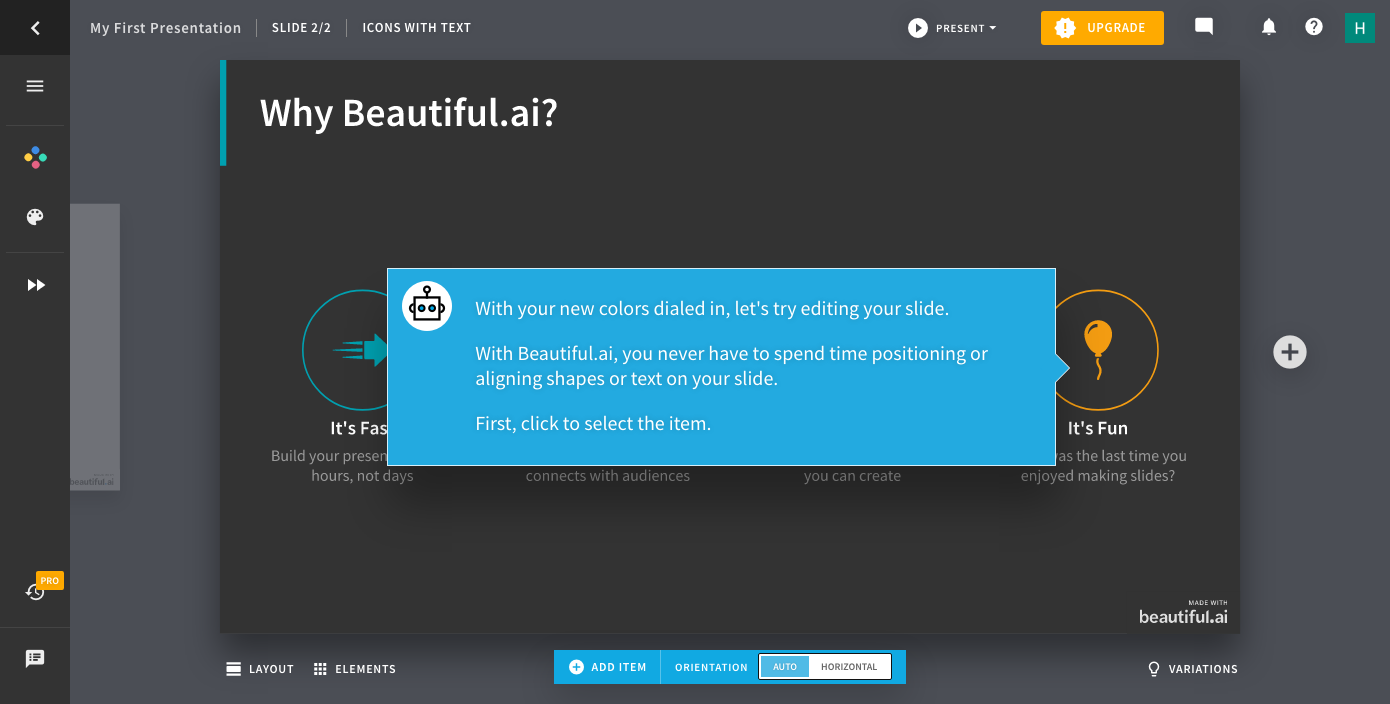Click the play icon next to Present

[x=918, y=28]
